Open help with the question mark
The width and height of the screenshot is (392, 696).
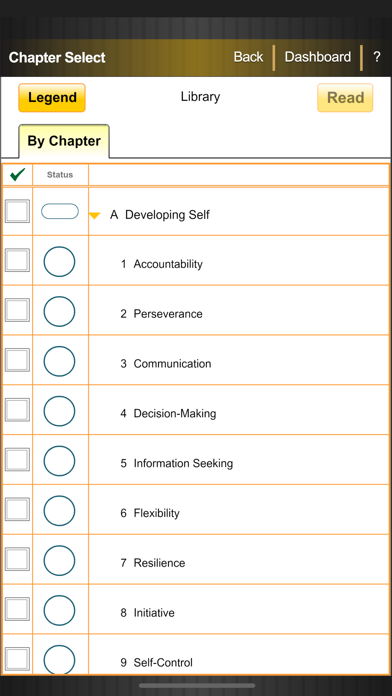click(x=376, y=57)
